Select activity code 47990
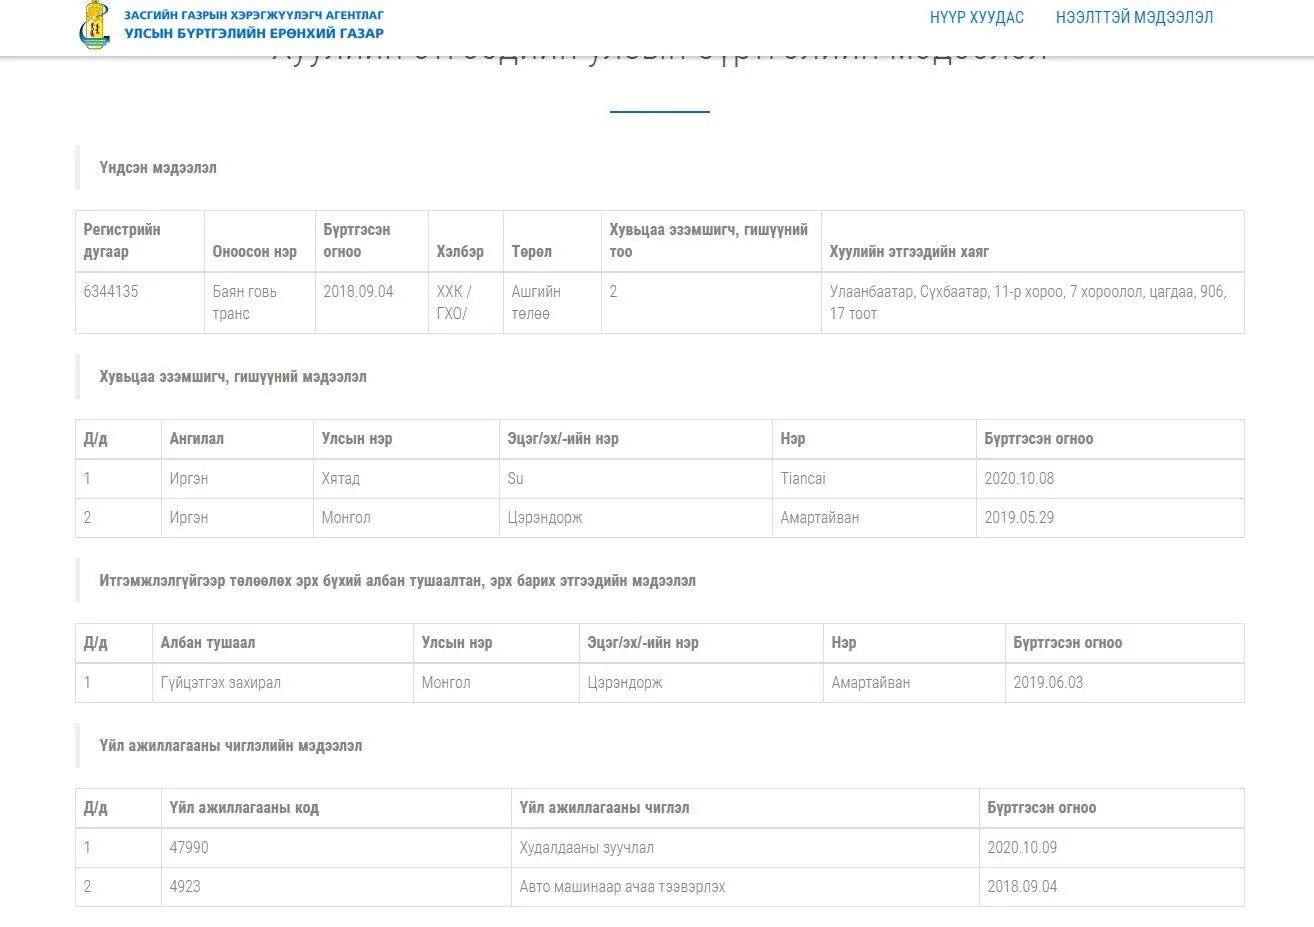1314x927 pixels. click(189, 847)
